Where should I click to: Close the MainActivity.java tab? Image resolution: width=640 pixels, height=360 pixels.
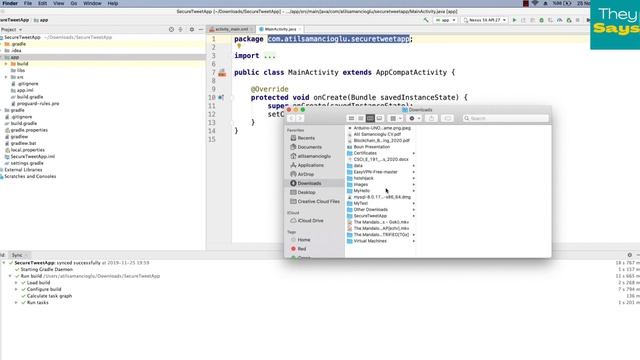pos(300,29)
